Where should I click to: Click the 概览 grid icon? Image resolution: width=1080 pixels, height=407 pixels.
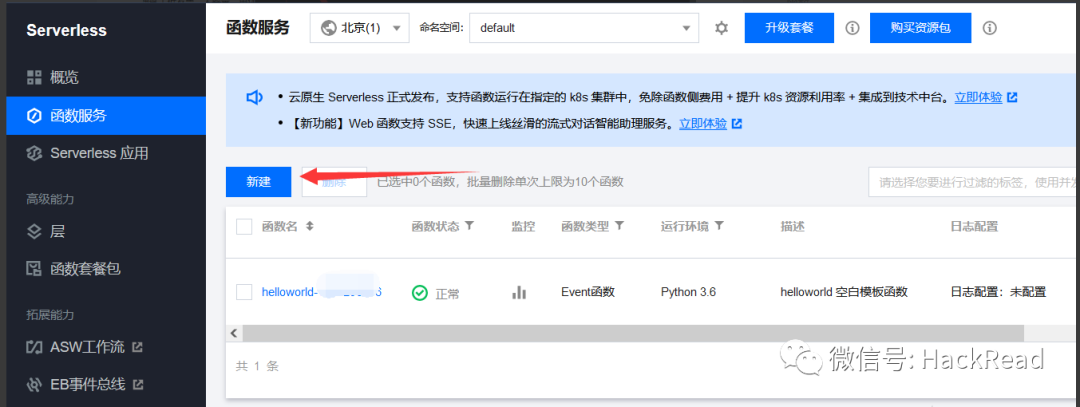[34, 77]
